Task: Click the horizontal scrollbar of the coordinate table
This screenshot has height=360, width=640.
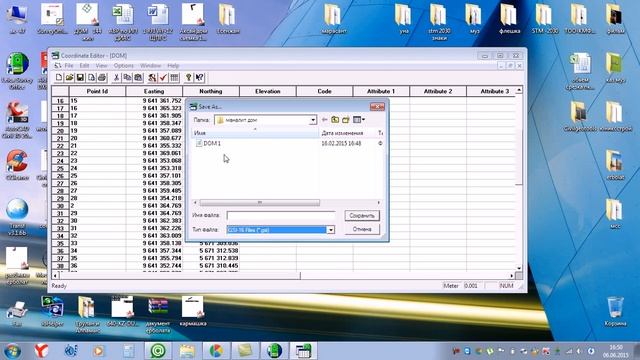Action: click(283, 276)
